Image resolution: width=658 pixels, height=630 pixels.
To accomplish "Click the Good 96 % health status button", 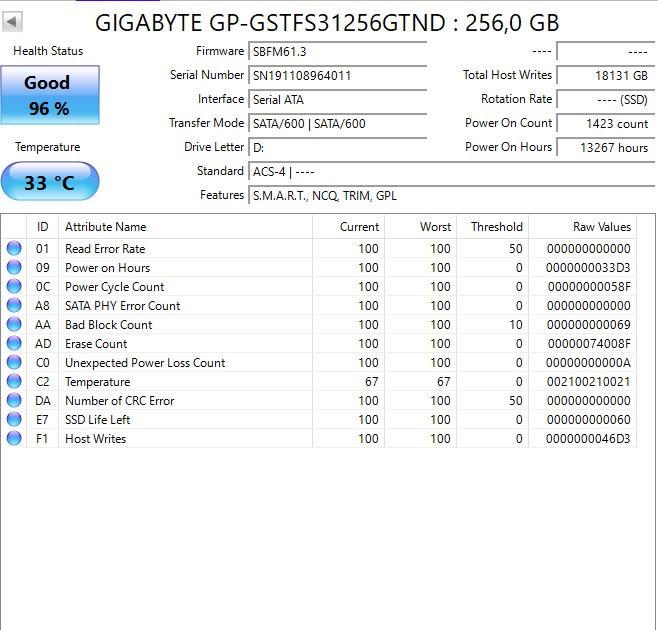I will [x=50, y=95].
